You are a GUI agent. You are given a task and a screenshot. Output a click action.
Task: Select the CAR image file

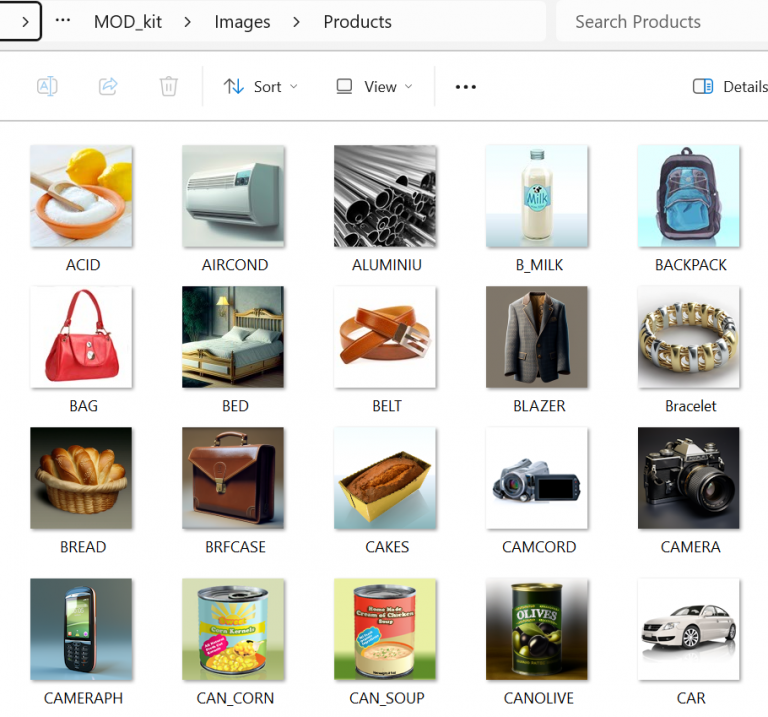pyautogui.click(x=690, y=630)
